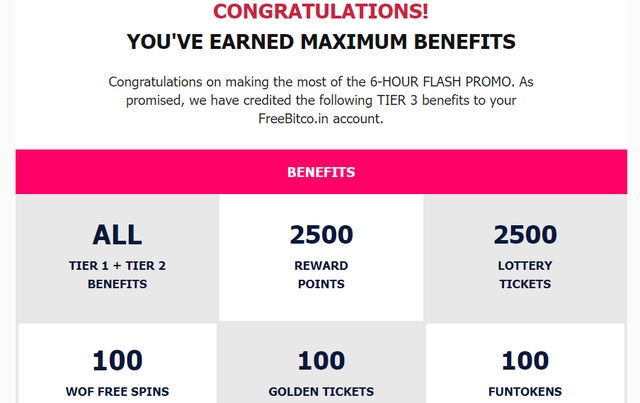Click the 2500 above REWARD POINTS
Viewport: 640px width, 403px height.
(x=321, y=235)
